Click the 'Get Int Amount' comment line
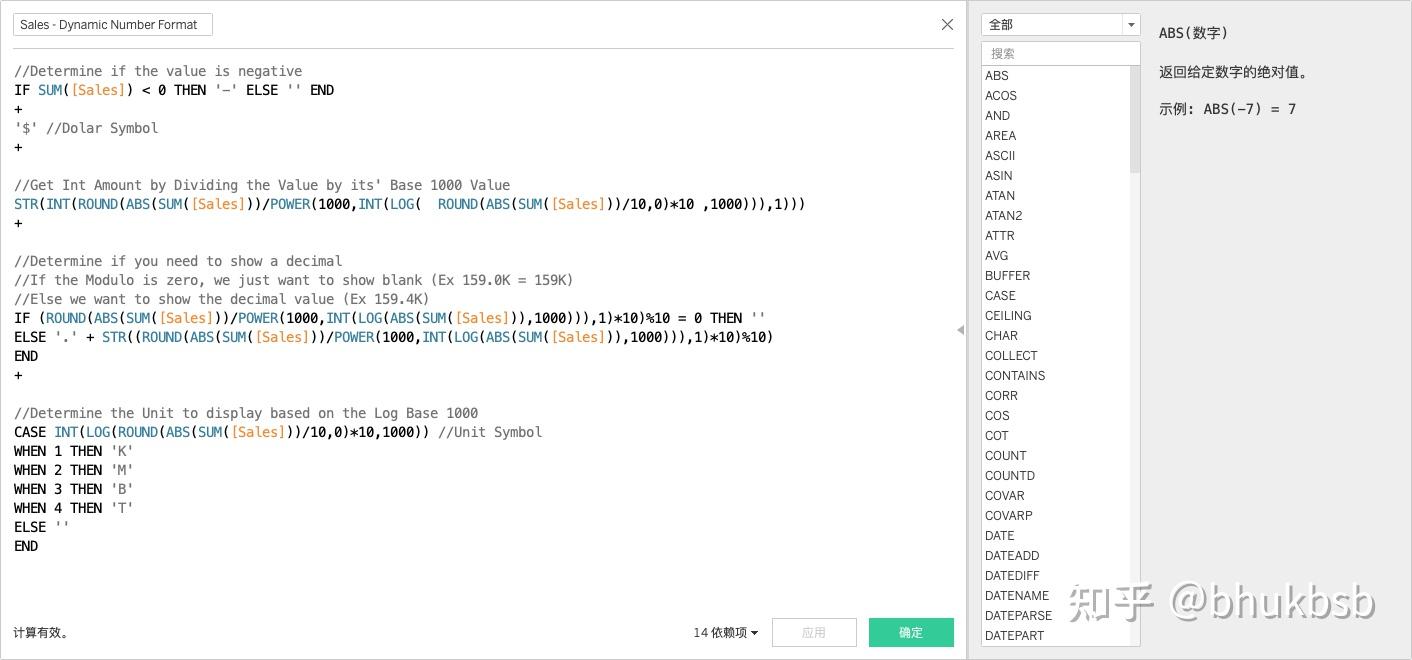Viewport: 1412px width, 660px height. point(262,185)
